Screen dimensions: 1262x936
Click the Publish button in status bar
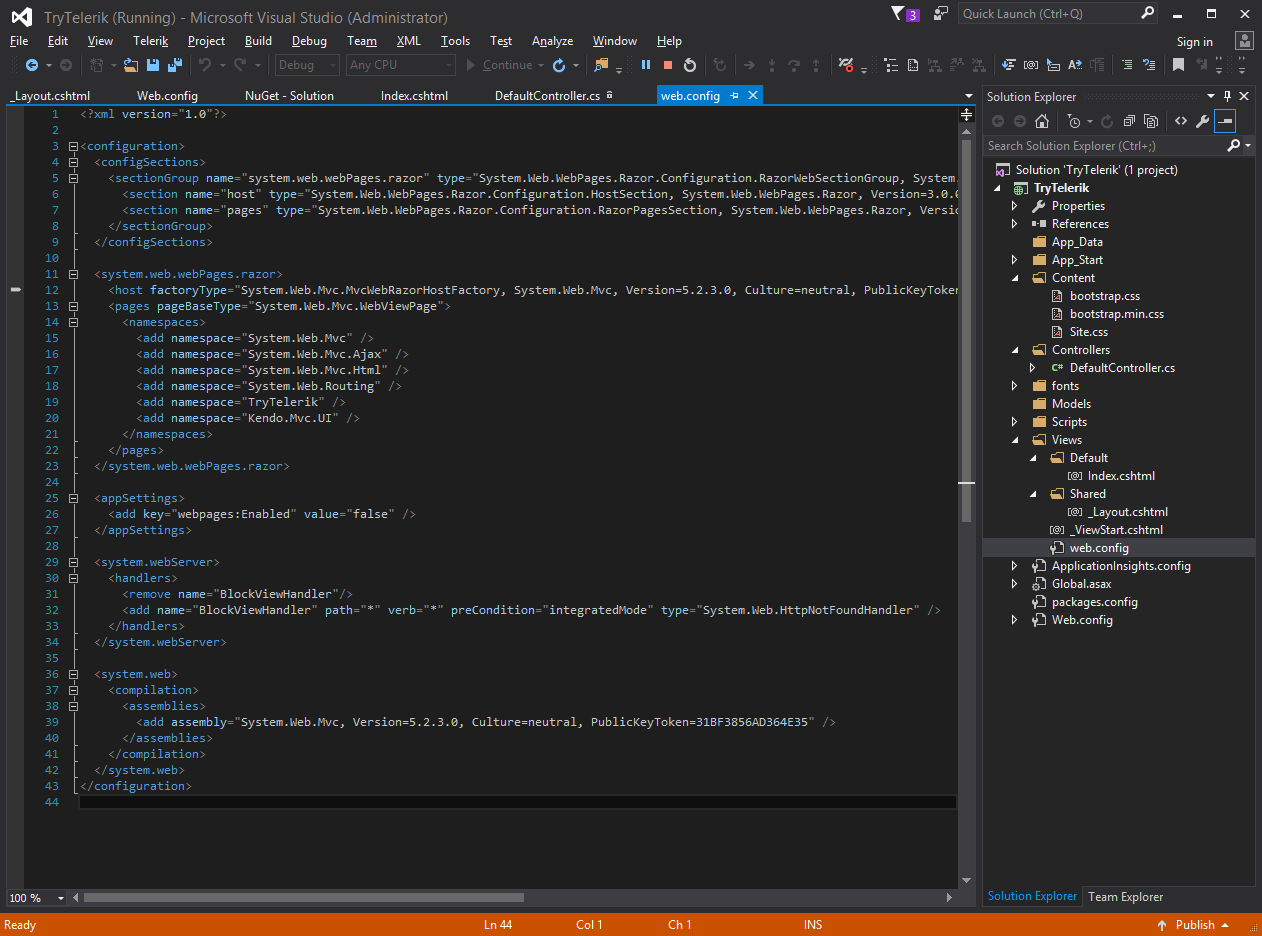click(x=1195, y=925)
